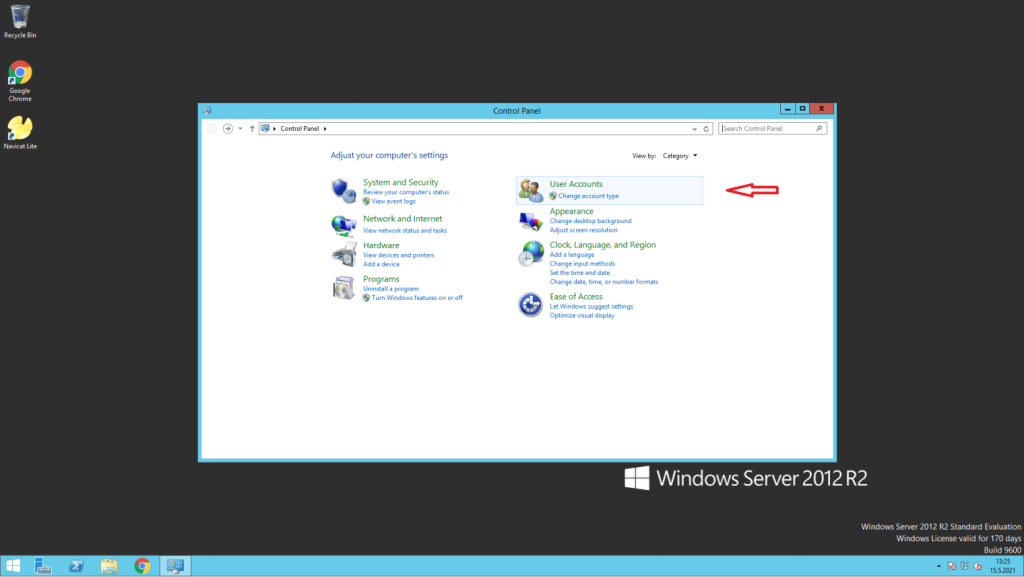
Task: Open the Ease of Access category link
Action: [576, 296]
